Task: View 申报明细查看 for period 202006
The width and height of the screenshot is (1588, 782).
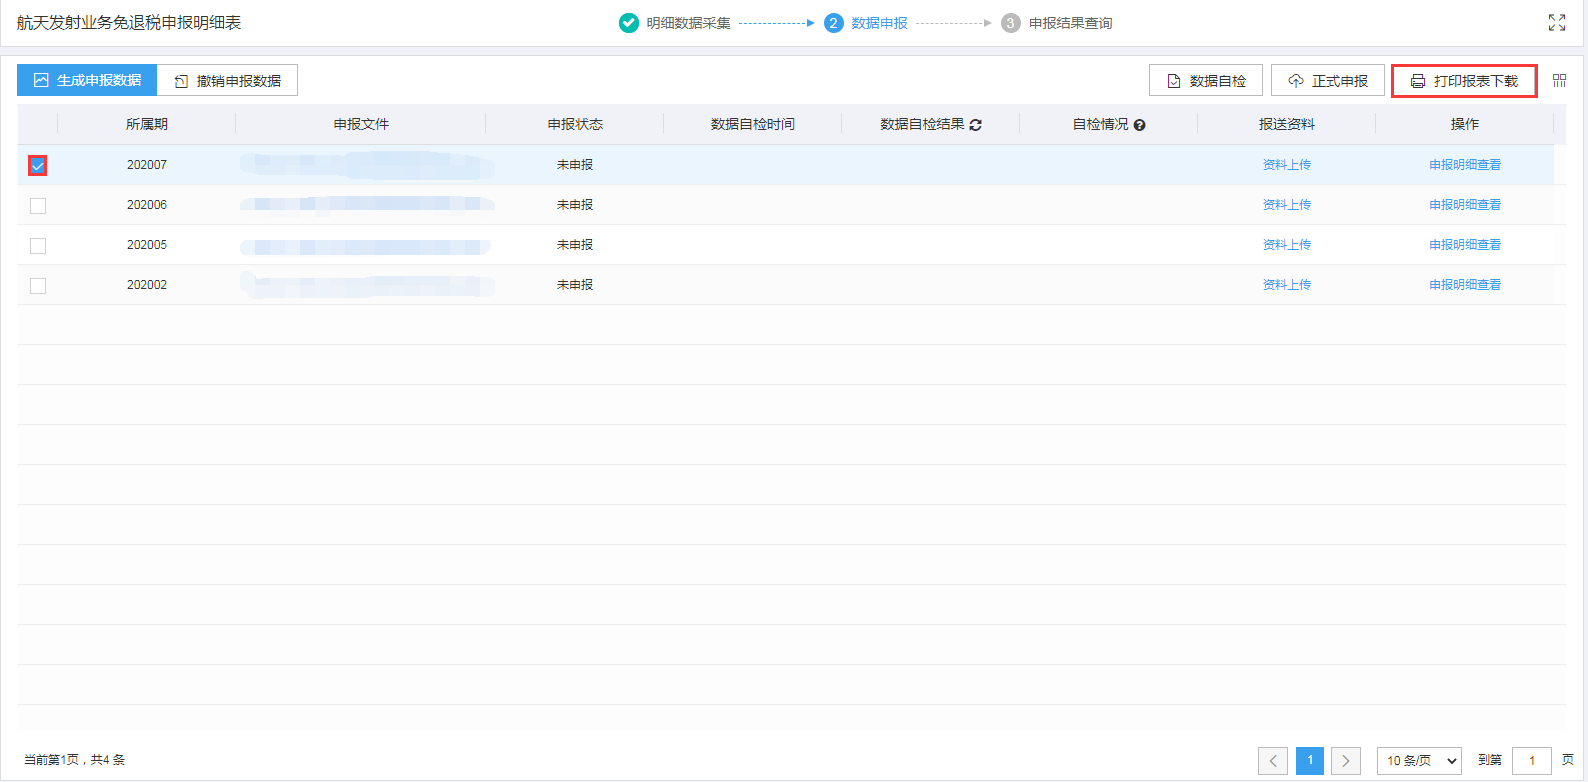Action: 1465,205
